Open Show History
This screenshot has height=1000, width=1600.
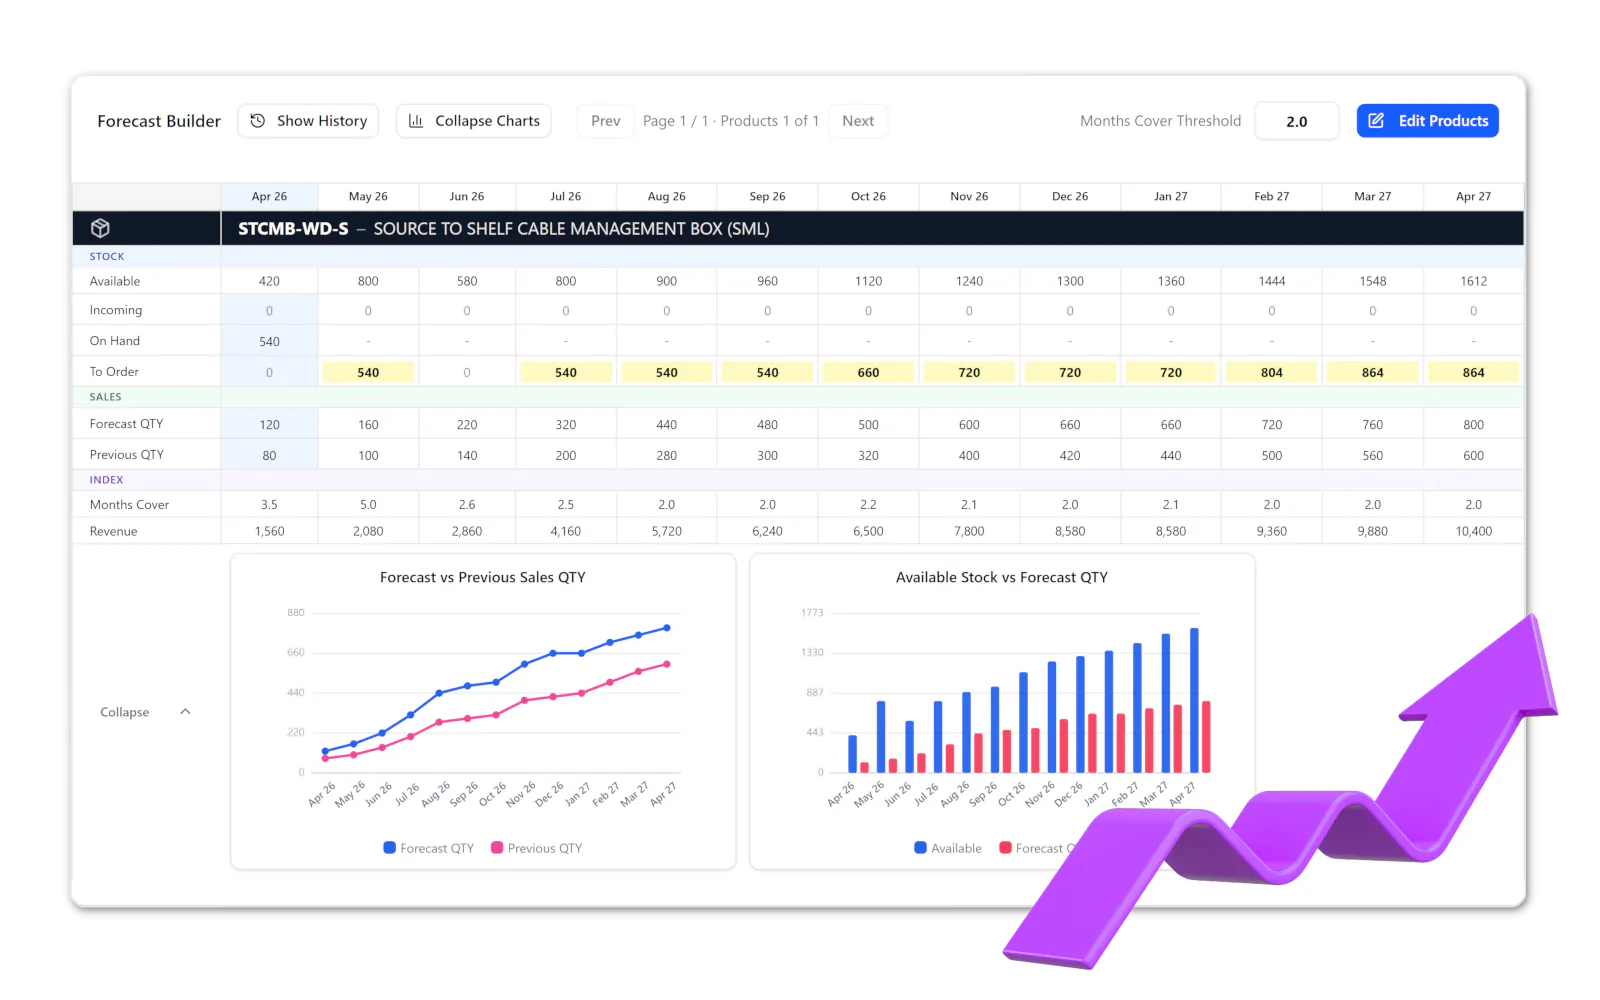click(x=308, y=121)
